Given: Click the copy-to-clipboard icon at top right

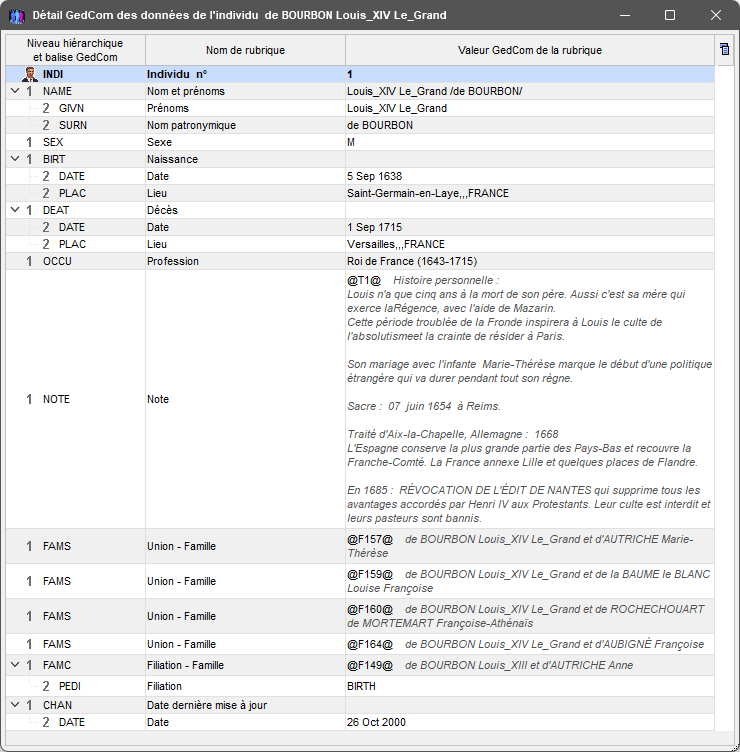Looking at the screenshot, I should click(724, 49).
